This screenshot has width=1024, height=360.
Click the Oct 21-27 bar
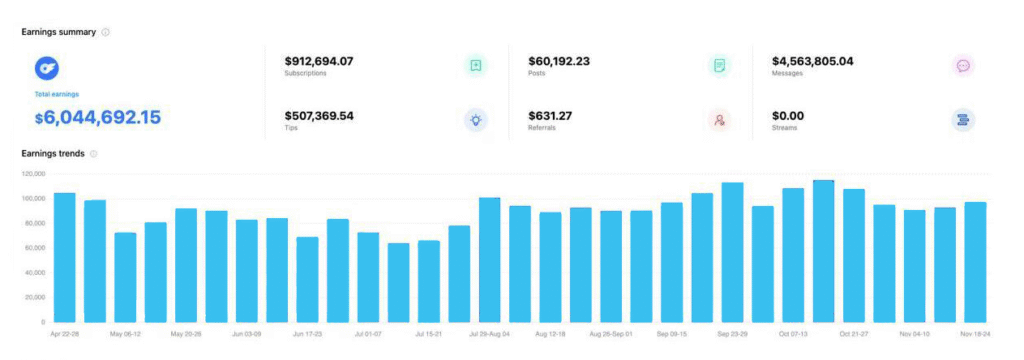(854, 255)
